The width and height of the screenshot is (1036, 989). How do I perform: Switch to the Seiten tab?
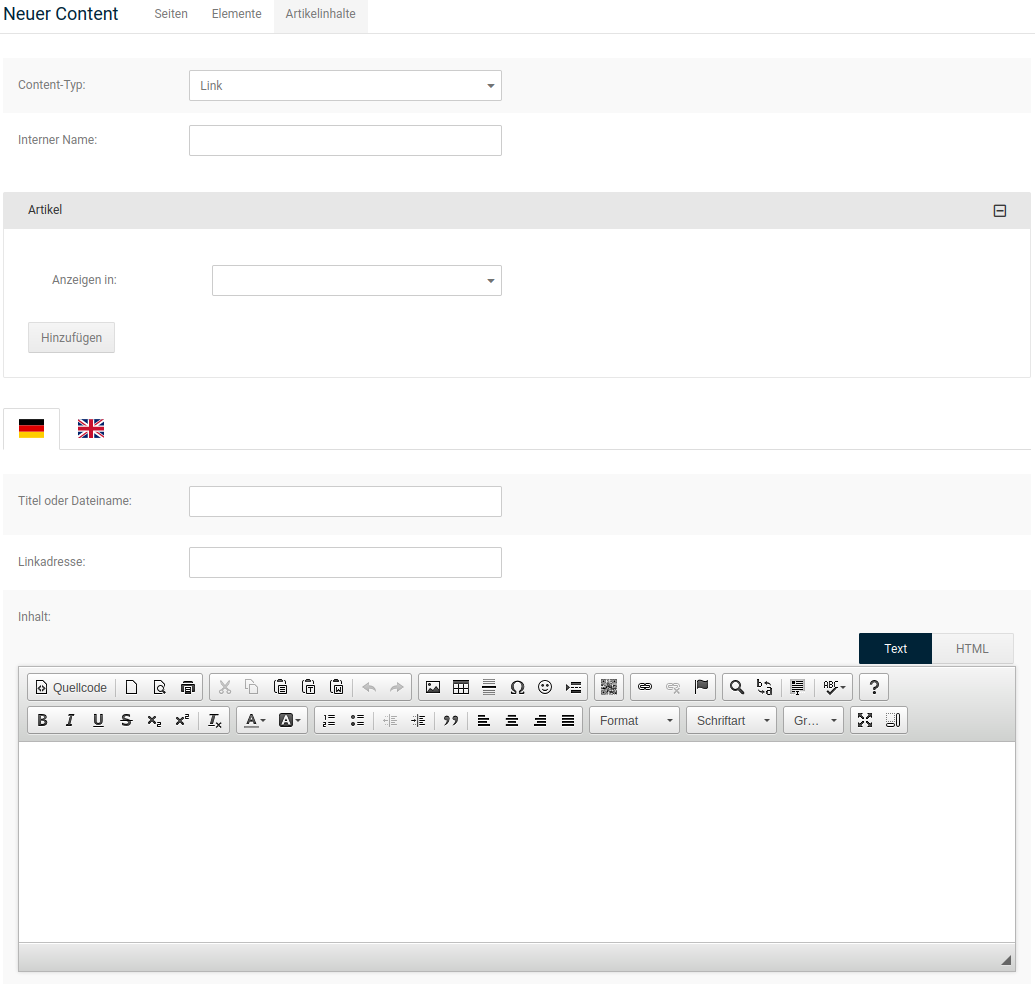(171, 14)
